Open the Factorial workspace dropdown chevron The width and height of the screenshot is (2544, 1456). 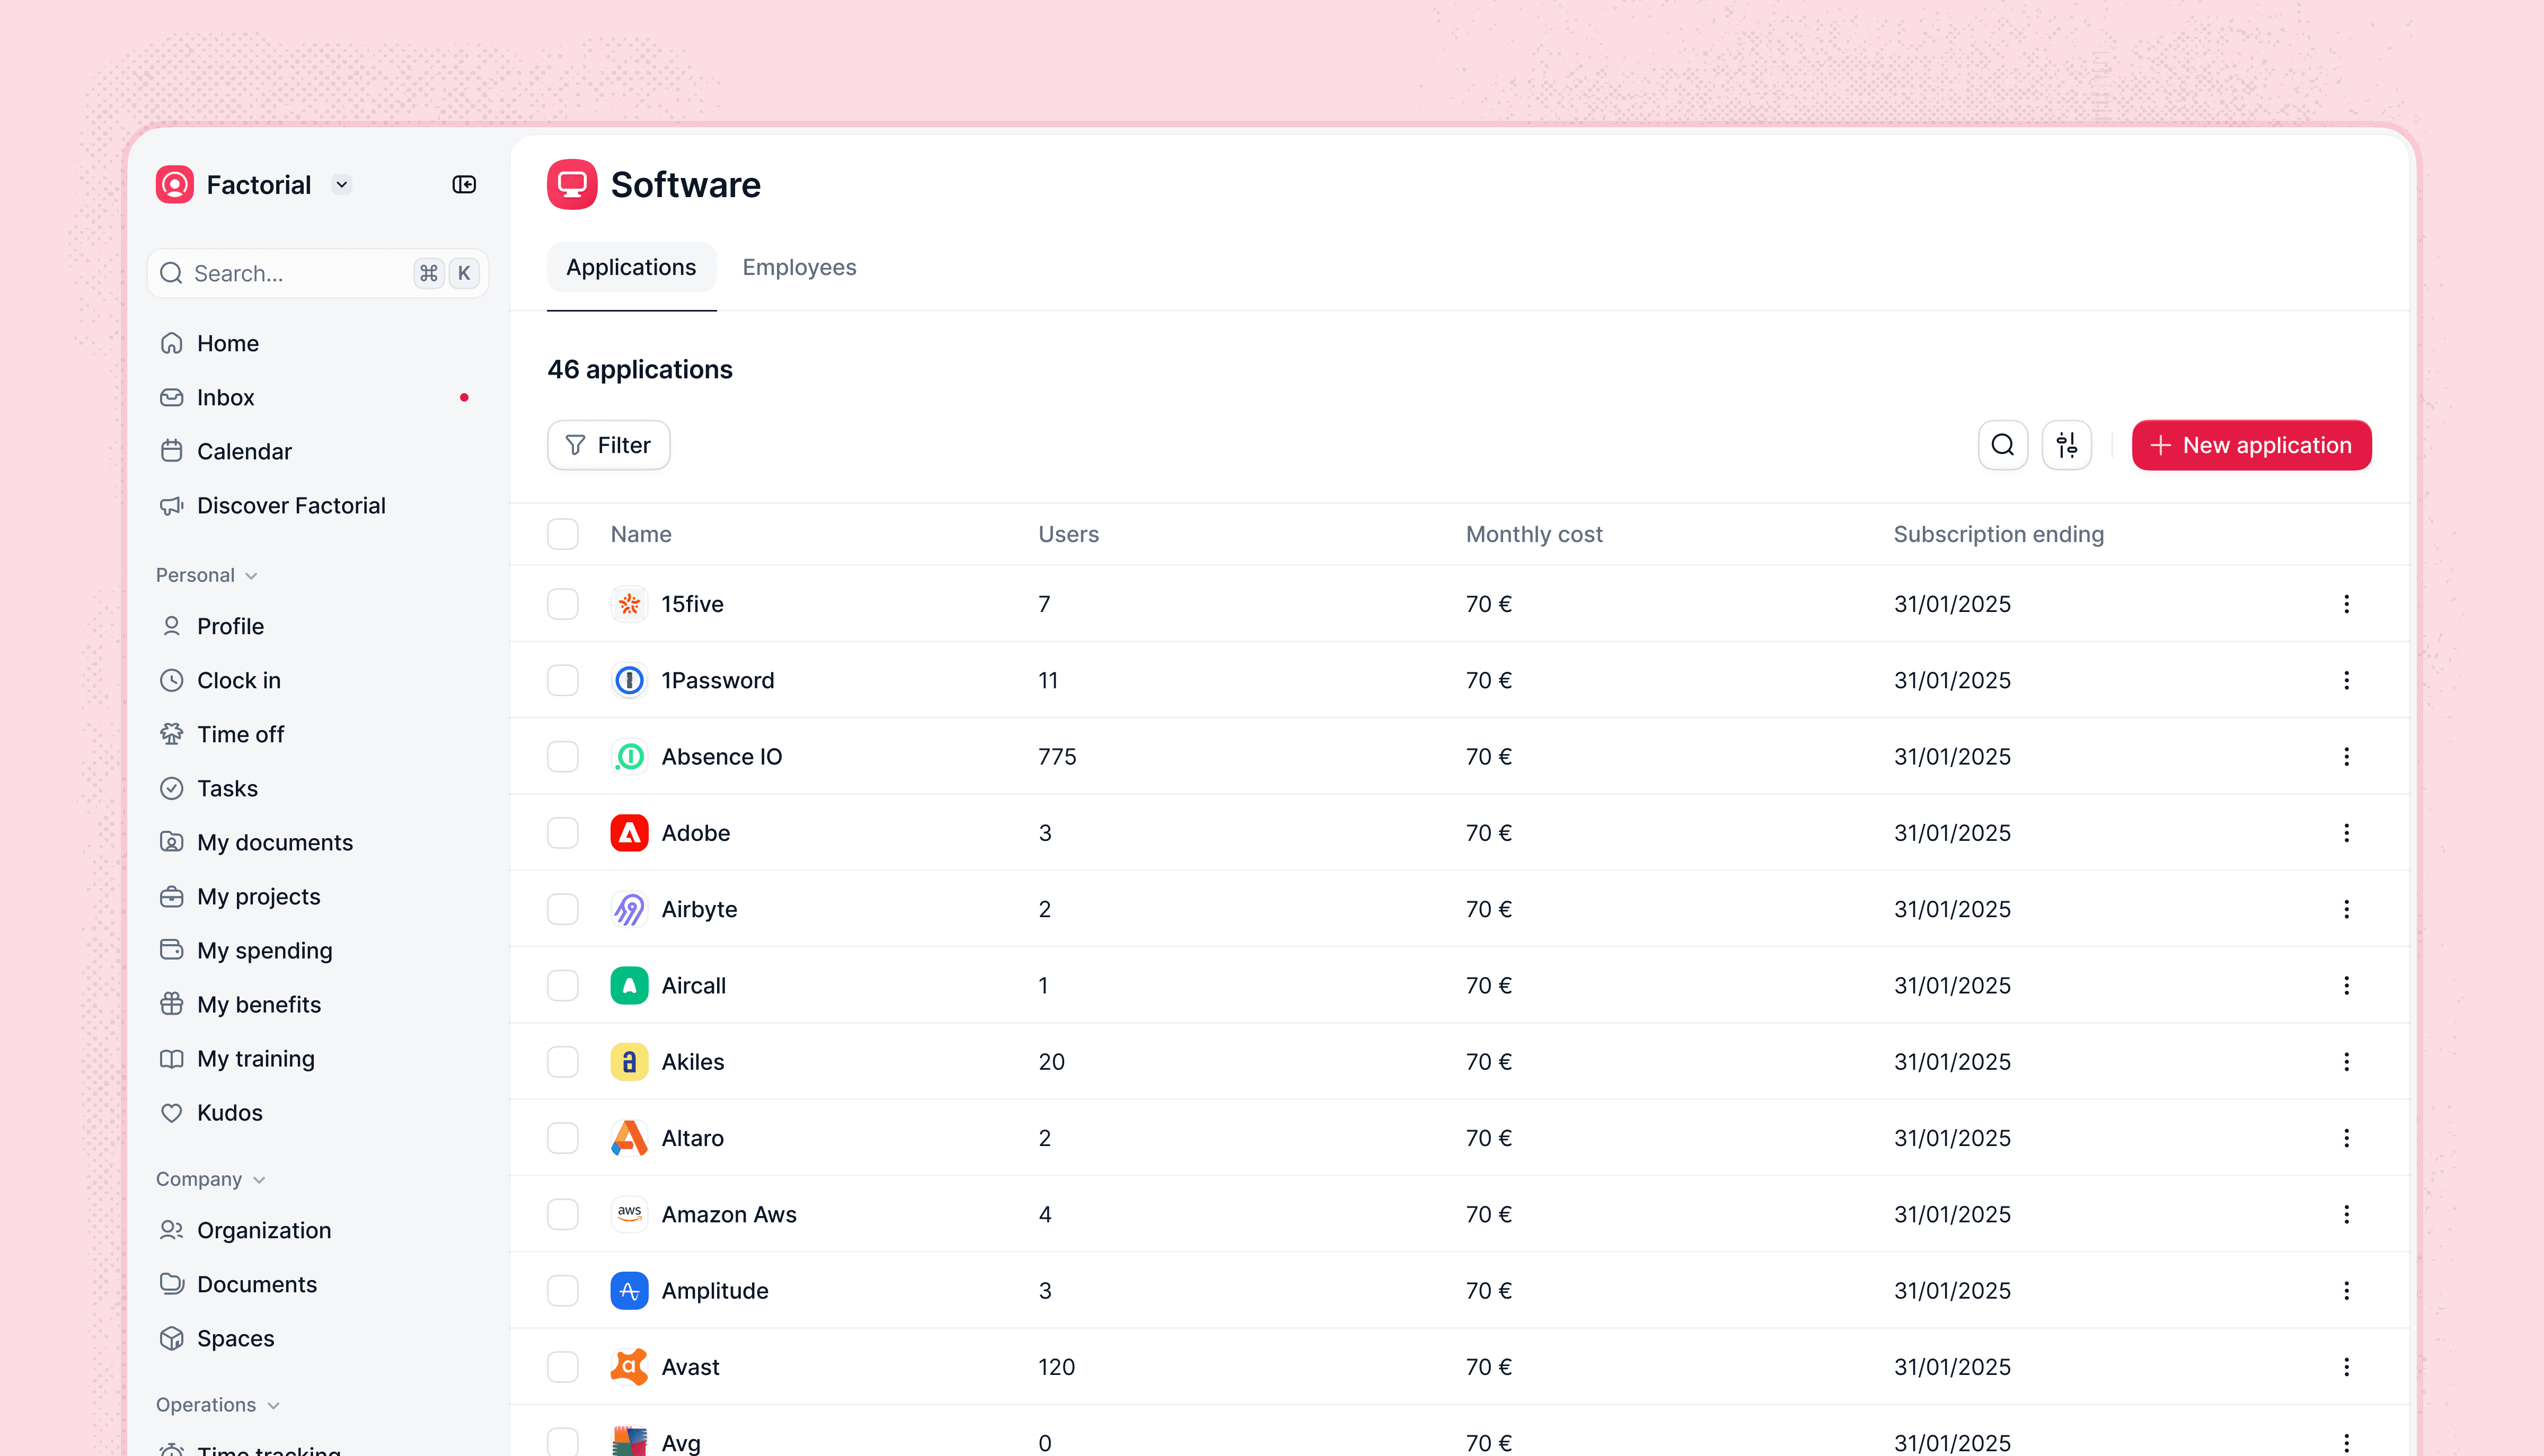coord(342,185)
